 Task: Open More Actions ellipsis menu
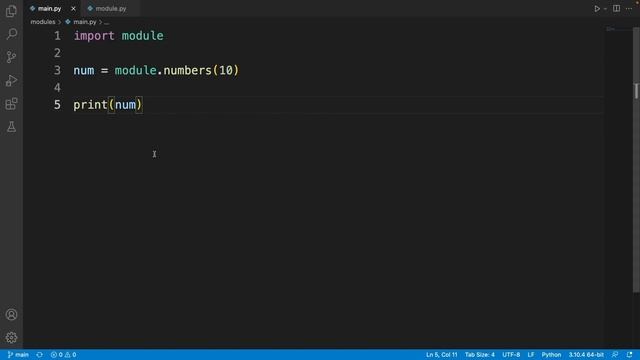pos(629,9)
